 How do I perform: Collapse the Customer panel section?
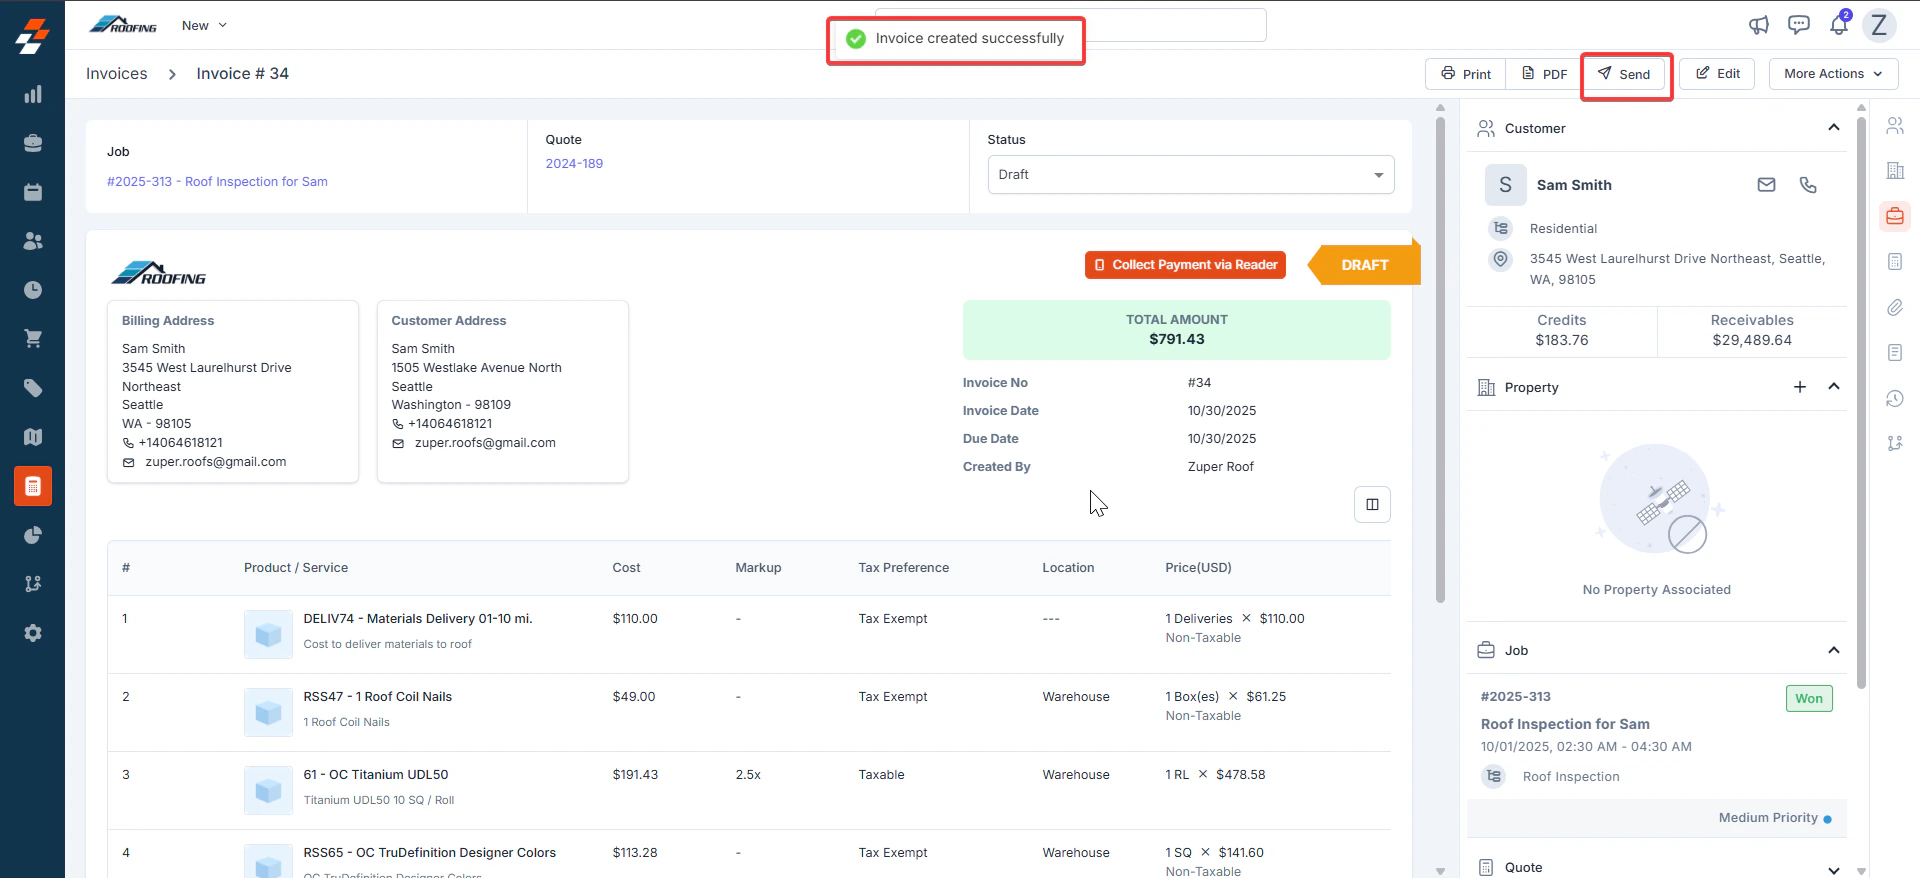click(1834, 128)
